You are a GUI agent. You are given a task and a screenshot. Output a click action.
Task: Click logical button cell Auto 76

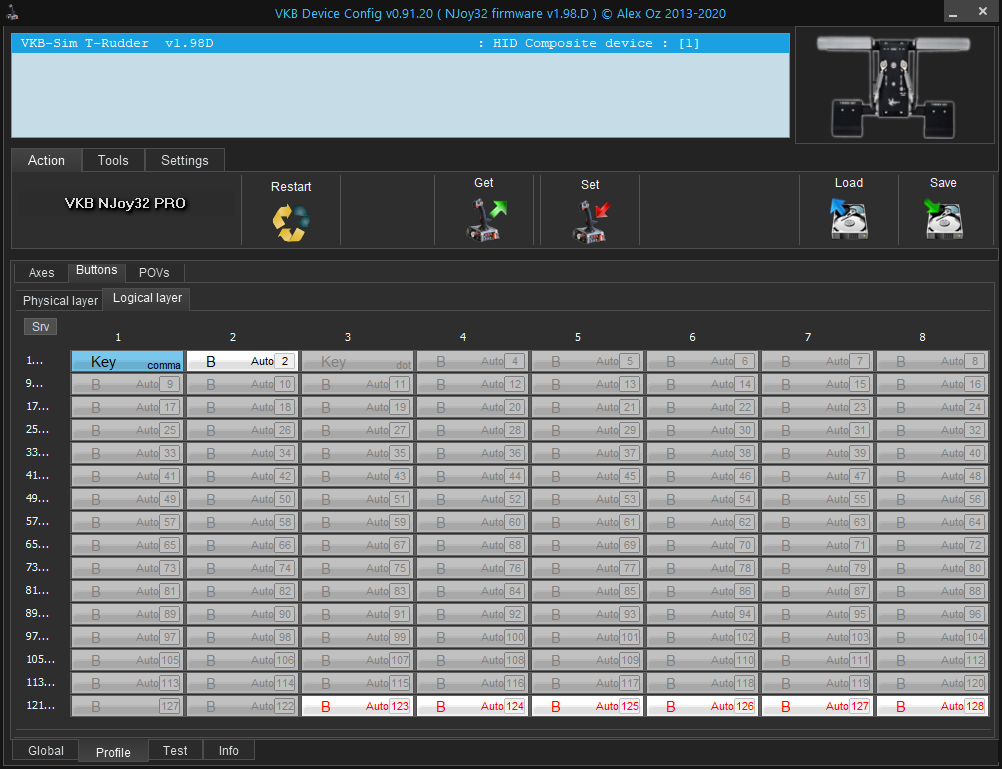click(x=472, y=568)
